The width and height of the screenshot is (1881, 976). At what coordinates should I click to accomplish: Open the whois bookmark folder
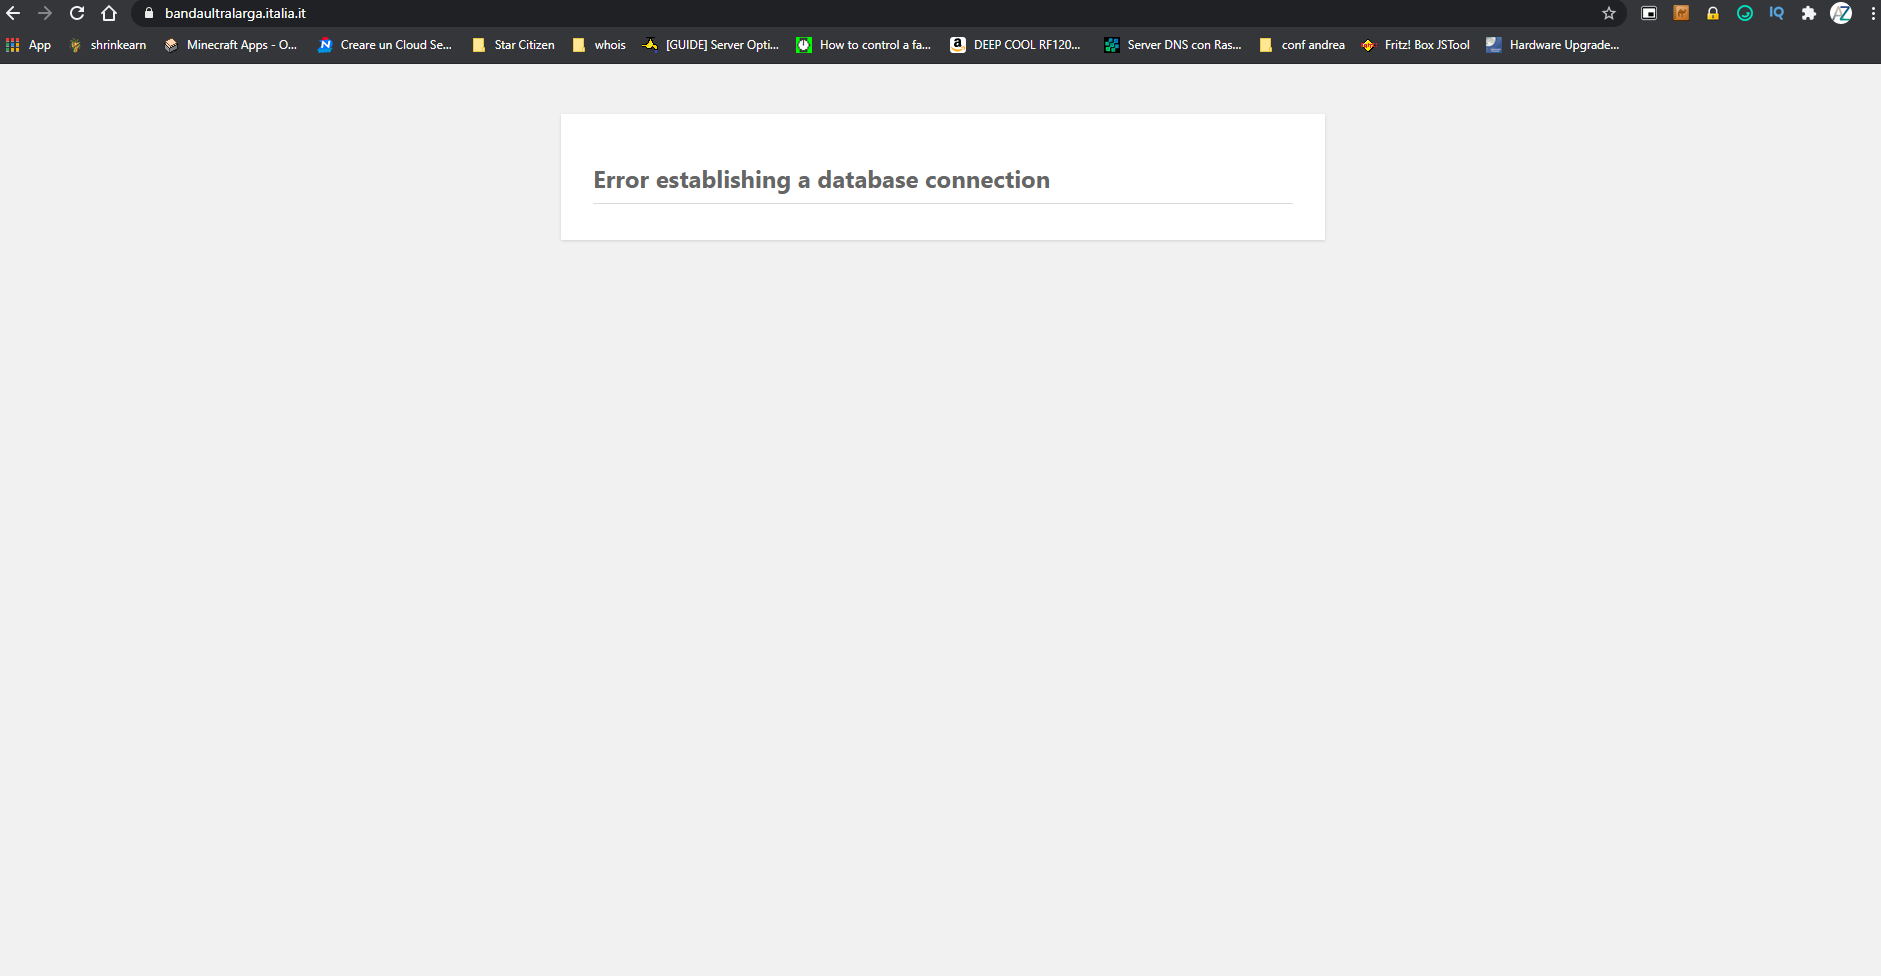point(600,45)
